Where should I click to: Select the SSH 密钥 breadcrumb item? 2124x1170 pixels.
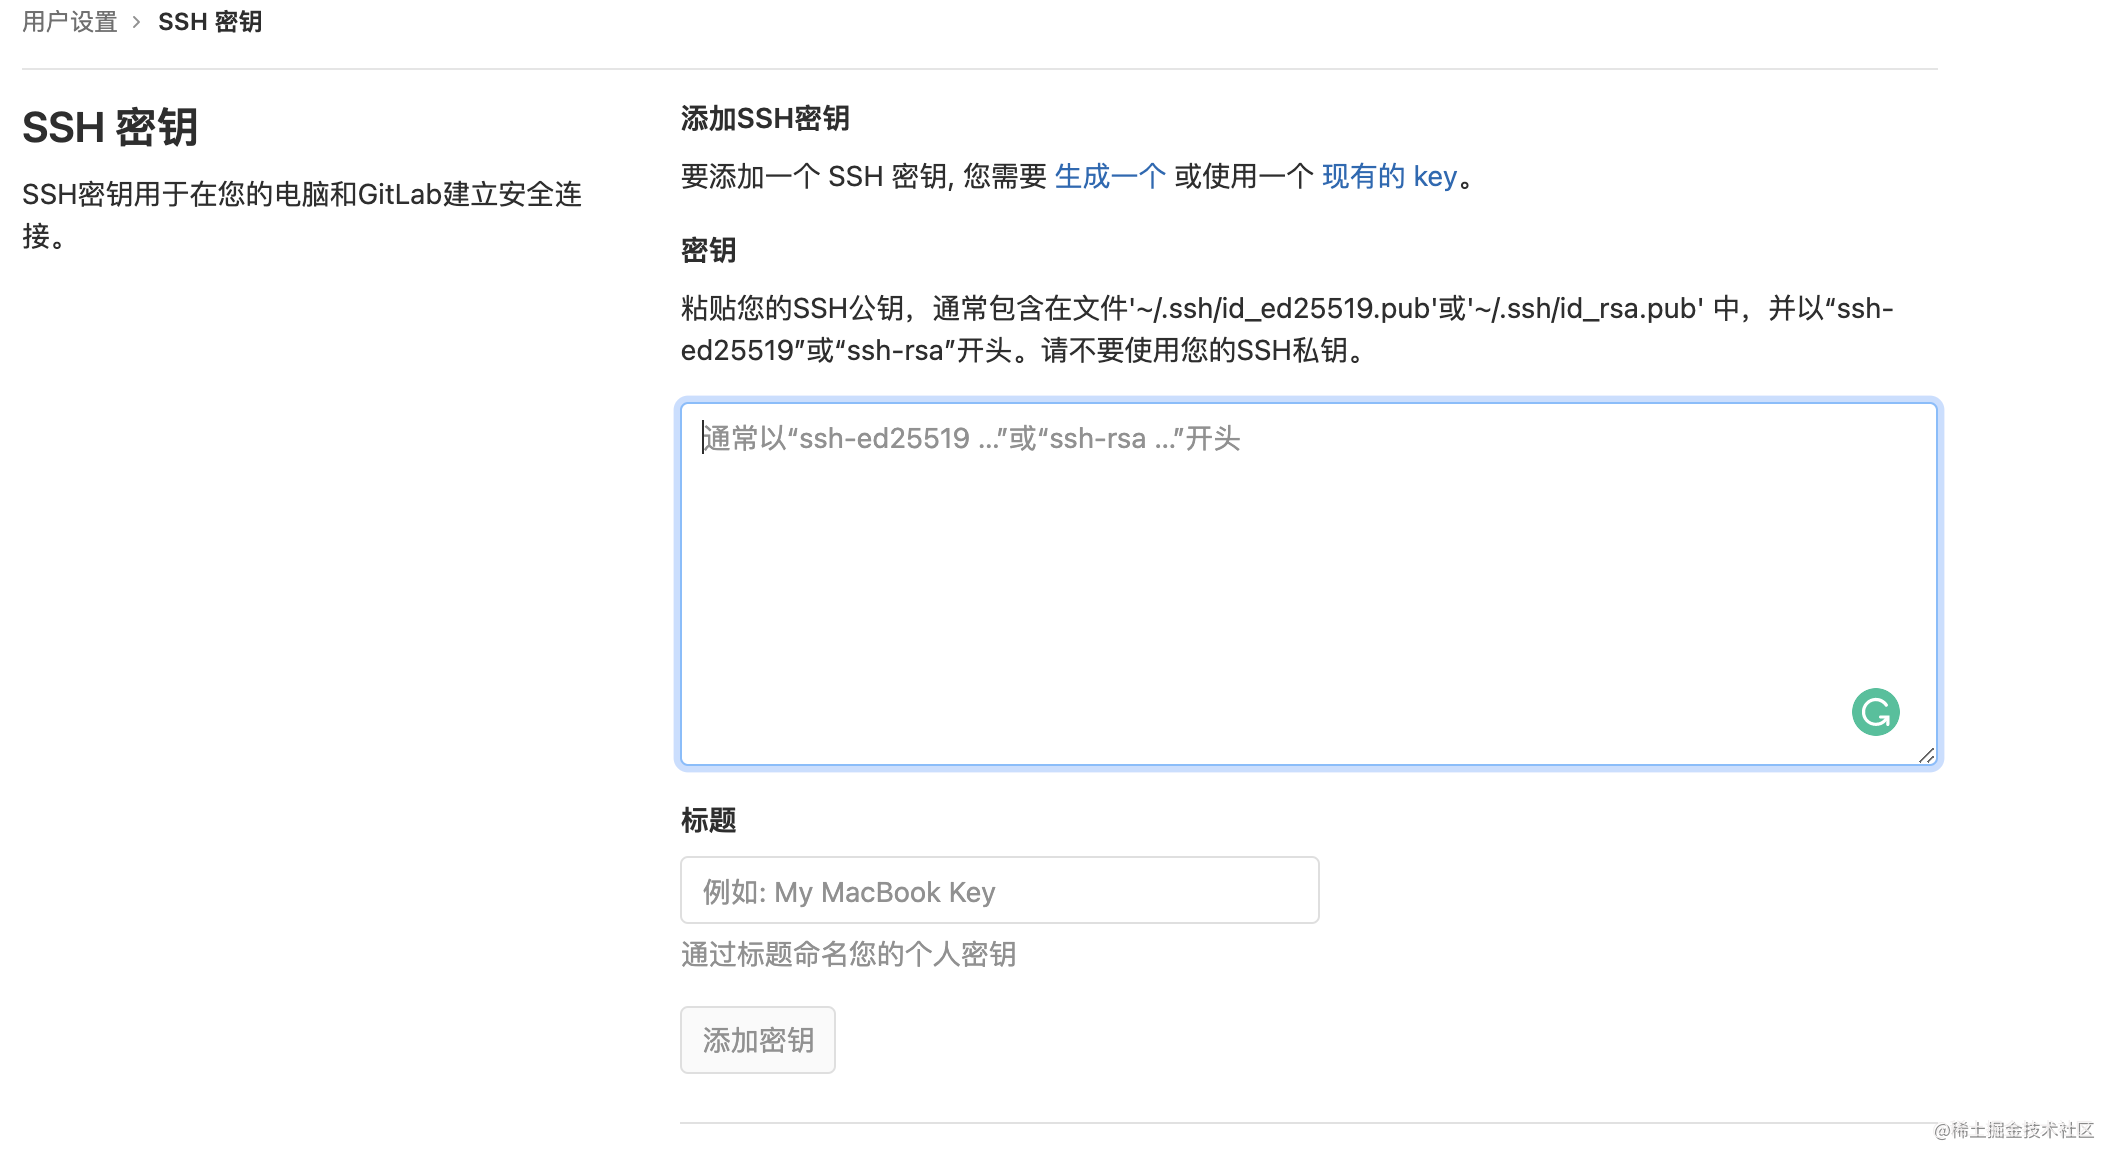[210, 21]
